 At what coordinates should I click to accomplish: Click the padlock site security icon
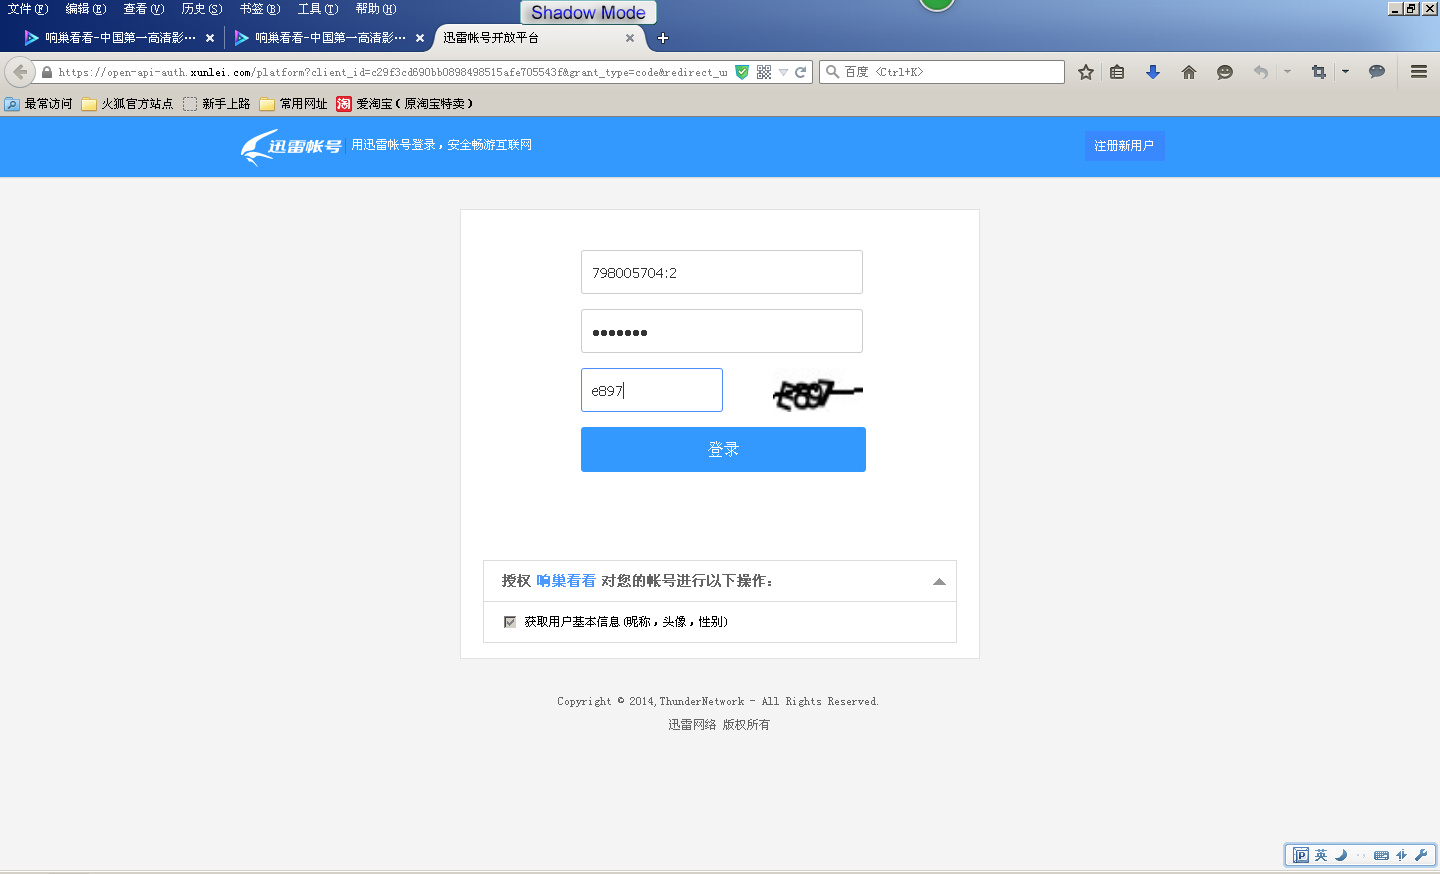click(x=47, y=72)
